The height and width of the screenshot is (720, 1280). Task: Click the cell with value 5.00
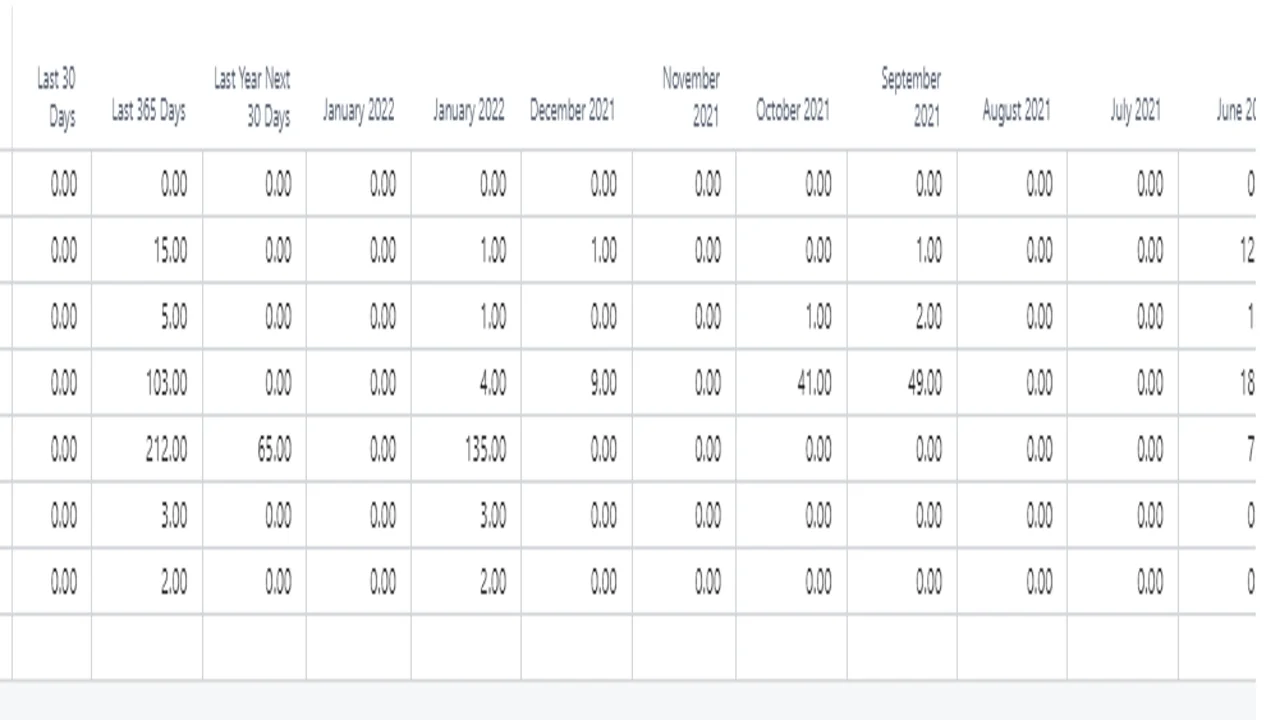pos(172,317)
